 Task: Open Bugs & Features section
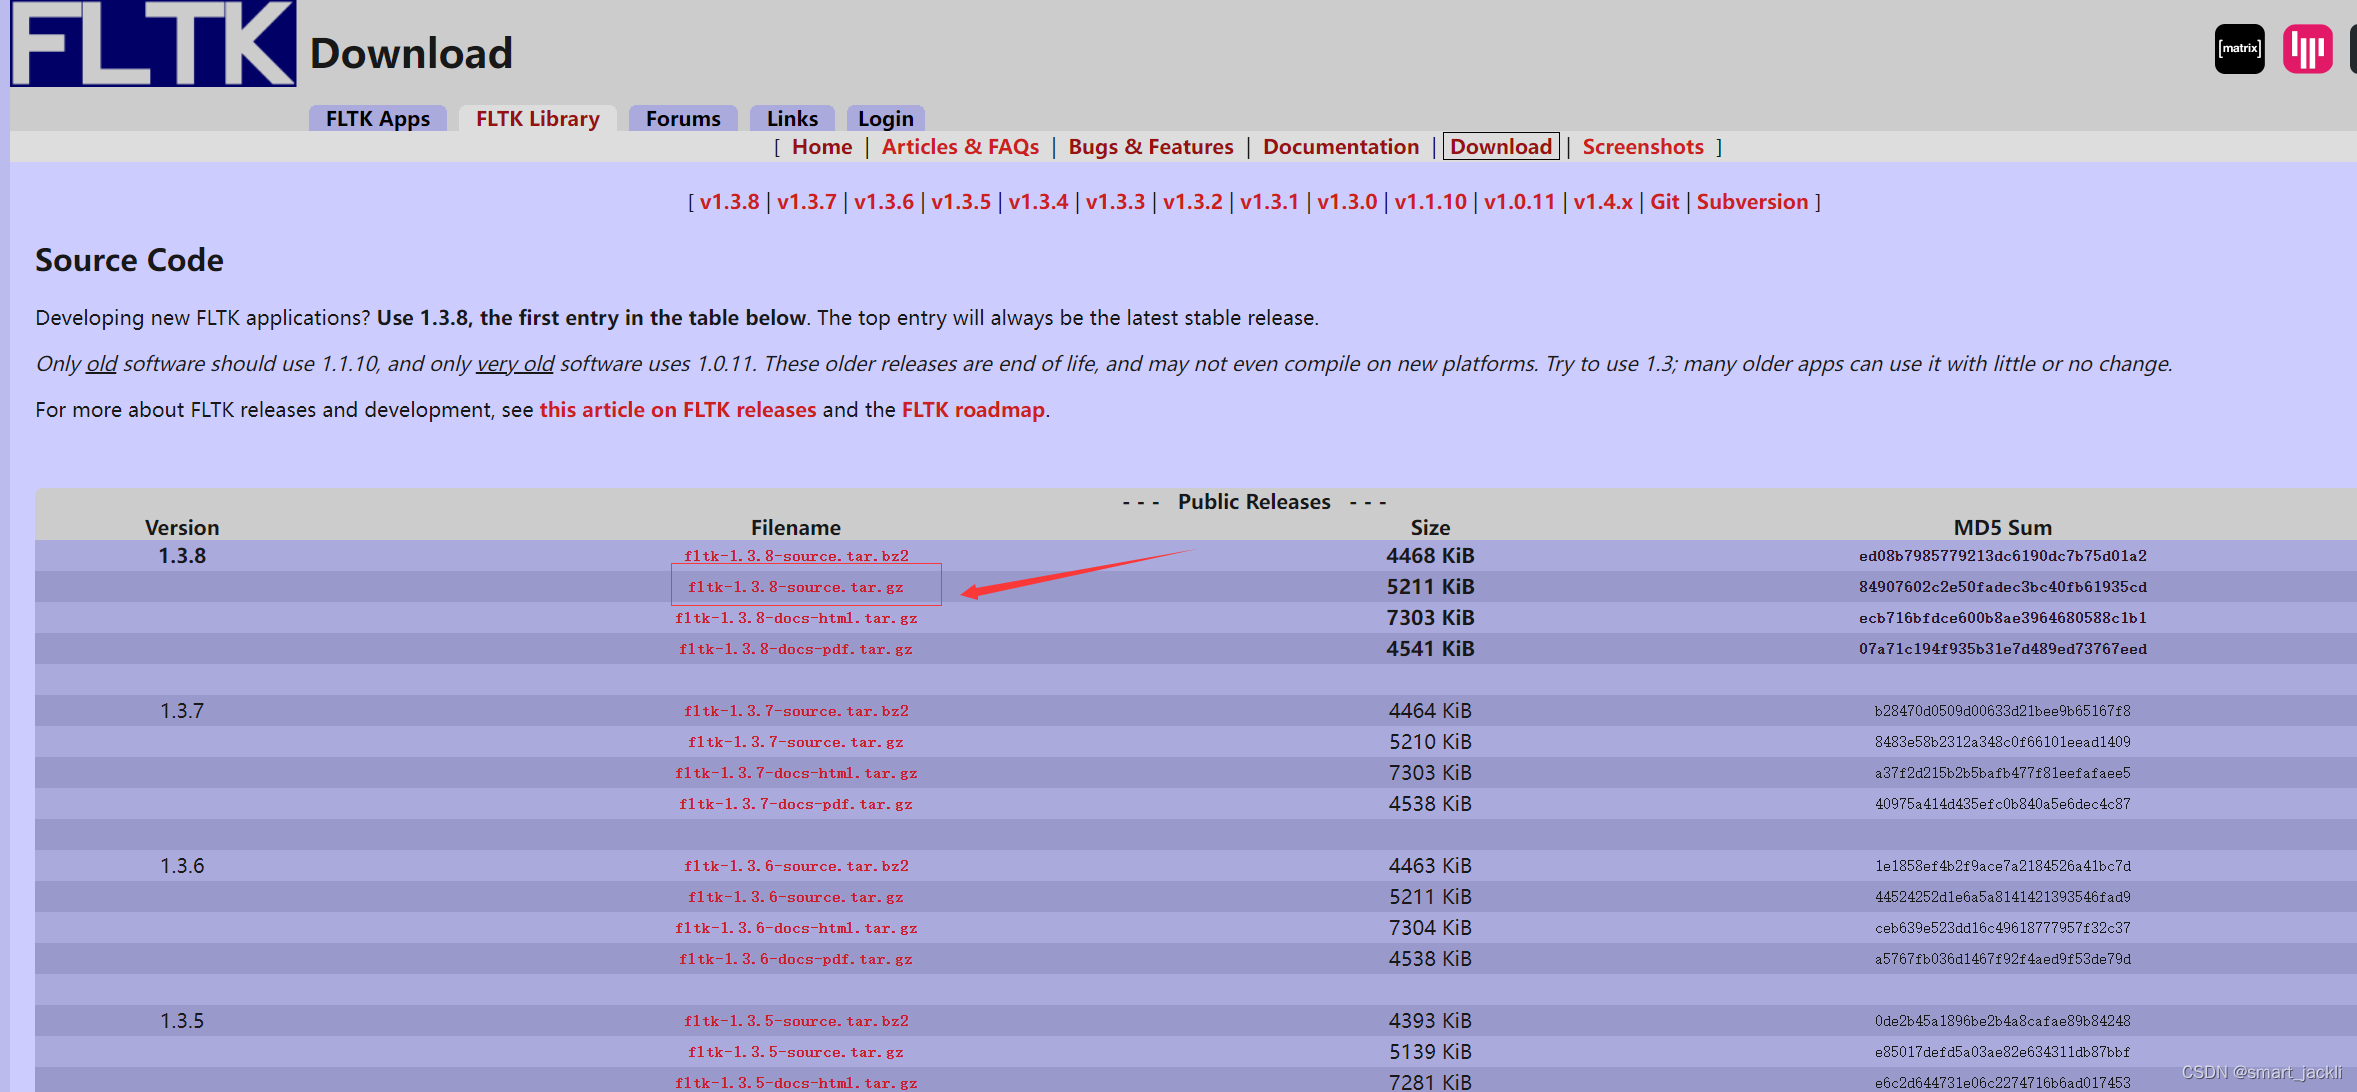pos(1150,147)
